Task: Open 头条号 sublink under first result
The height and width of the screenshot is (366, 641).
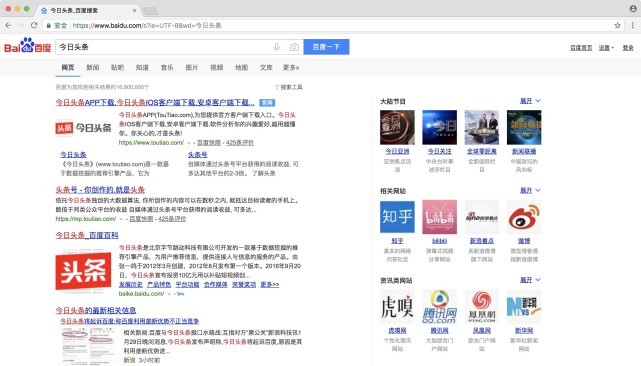Action: [197, 155]
